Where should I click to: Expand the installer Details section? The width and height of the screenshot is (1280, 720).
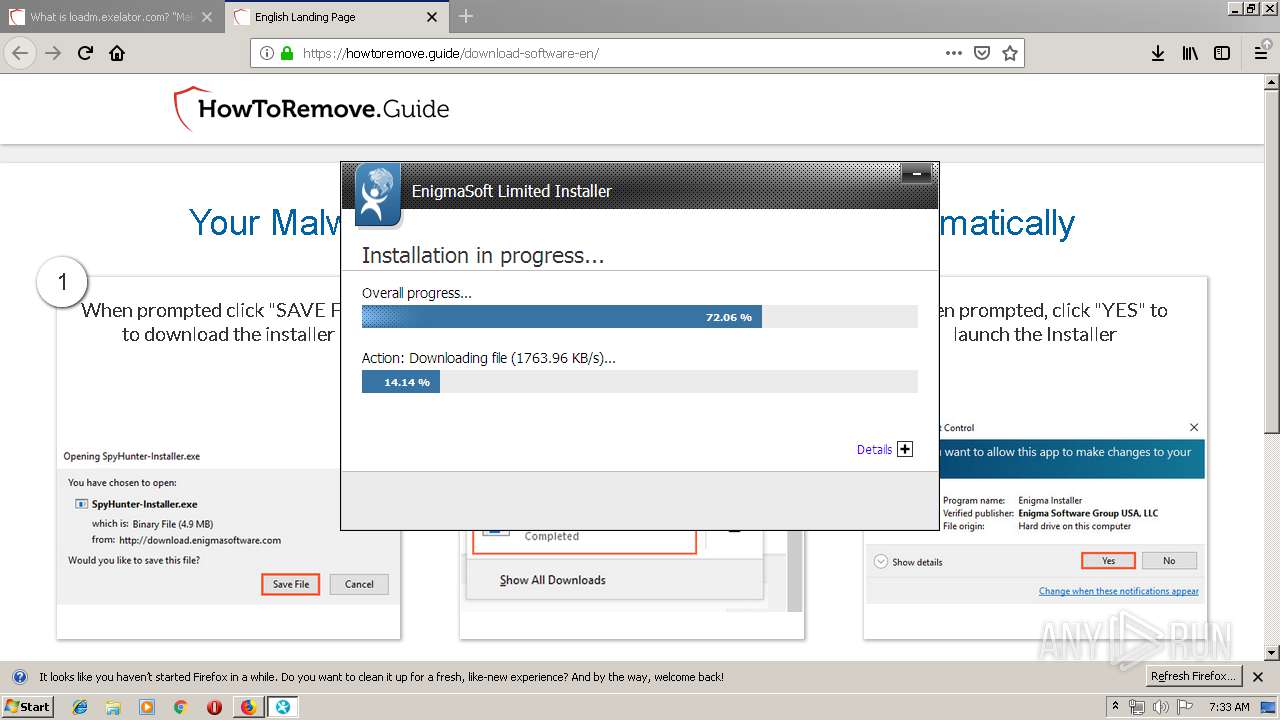pos(905,449)
